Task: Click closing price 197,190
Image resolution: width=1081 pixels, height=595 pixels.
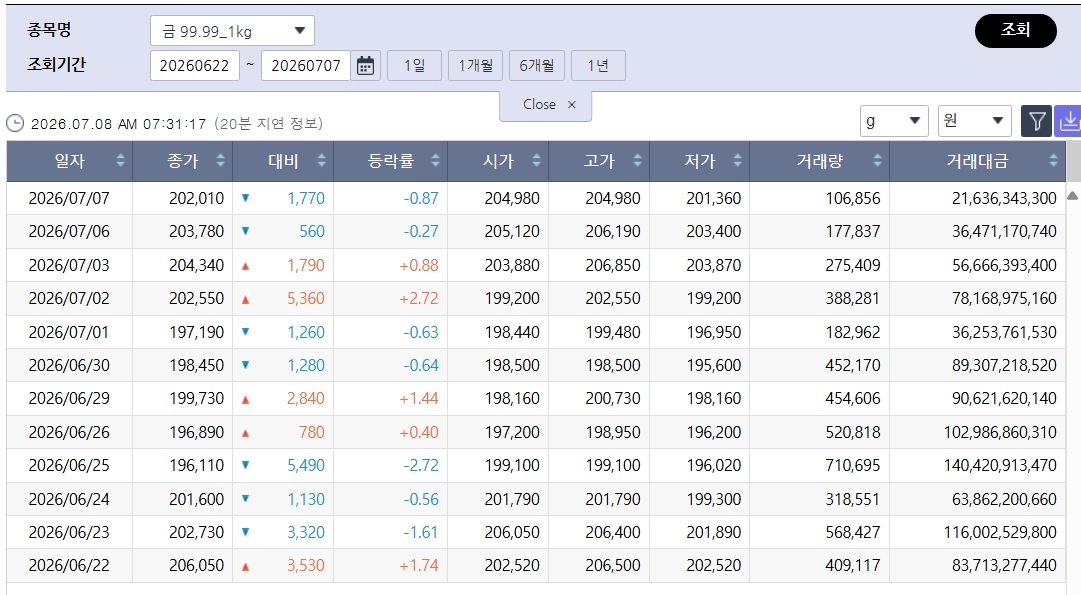Action: [x=196, y=332]
